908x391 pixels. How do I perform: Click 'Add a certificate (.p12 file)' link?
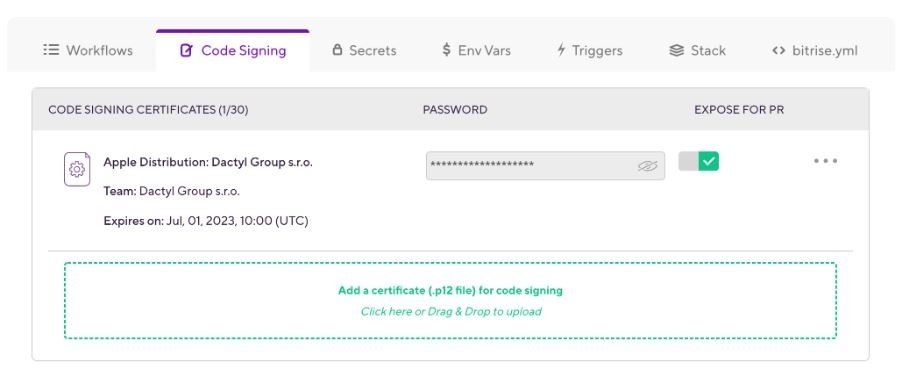450,290
